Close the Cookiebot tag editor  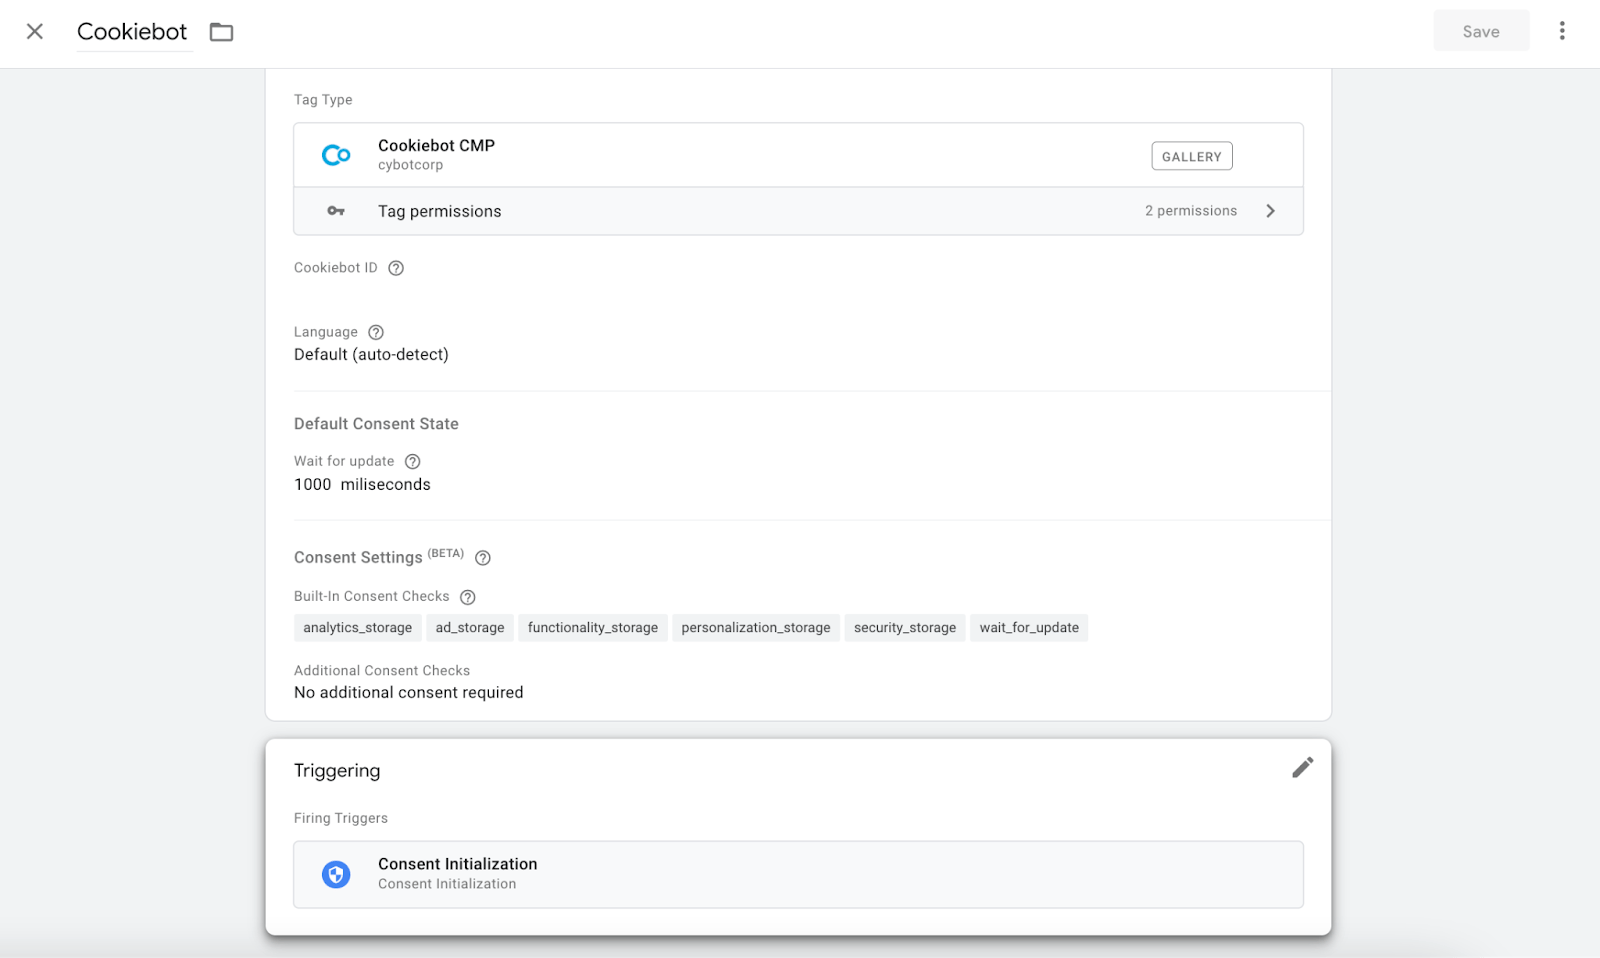tap(35, 32)
